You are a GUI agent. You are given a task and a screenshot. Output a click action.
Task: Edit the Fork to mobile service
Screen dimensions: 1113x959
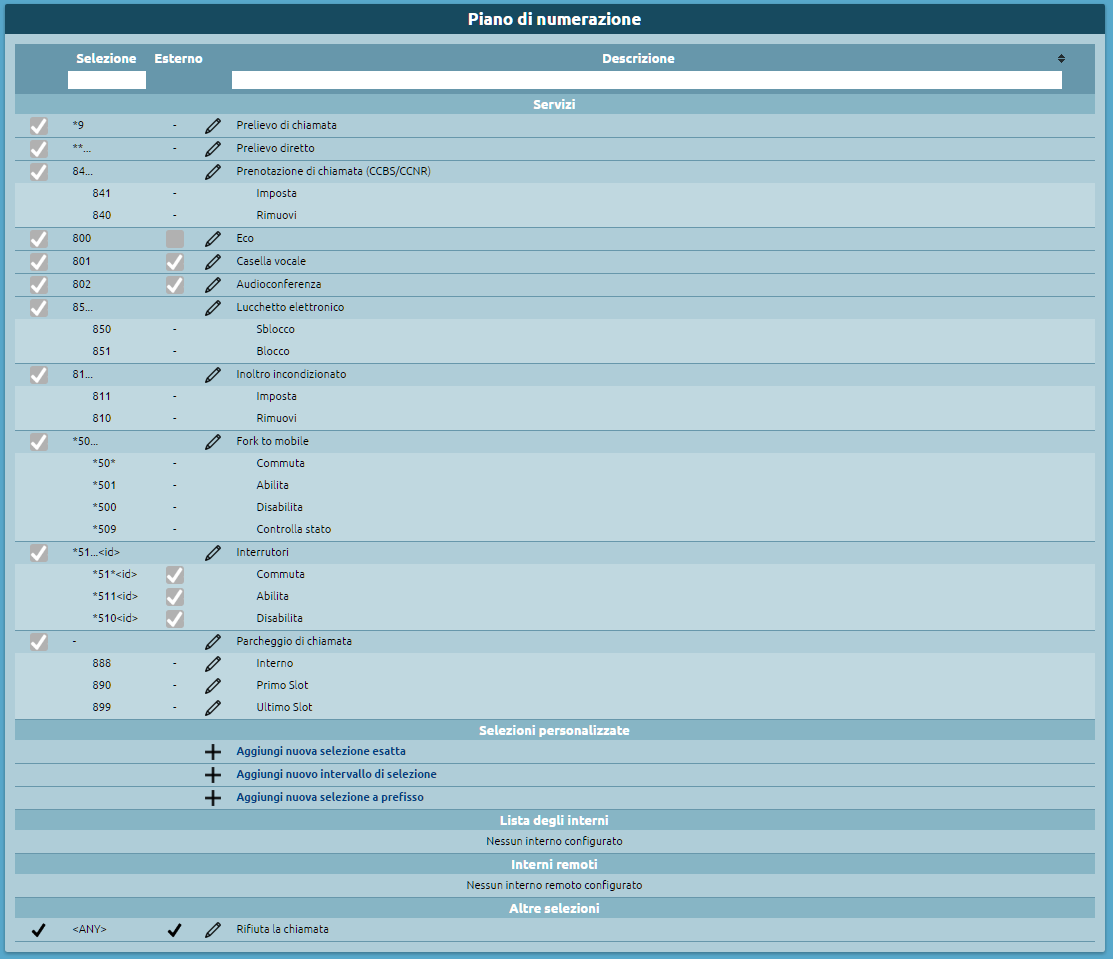pyautogui.click(x=212, y=442)
